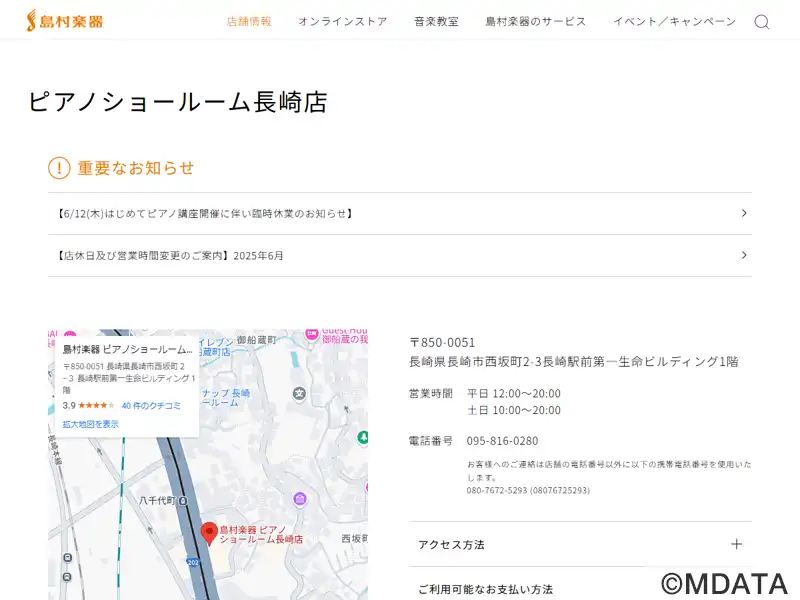The height and width of the screenshot is (600, 800).
Task: Click the 島村楽器 ピアノショールーム長崎店 map label
Action: [261, 534]
